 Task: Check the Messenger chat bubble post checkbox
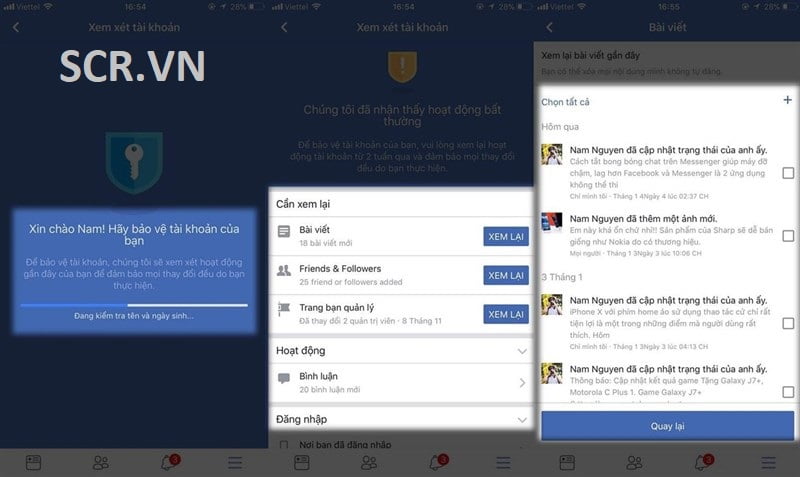tap(788, 173)
